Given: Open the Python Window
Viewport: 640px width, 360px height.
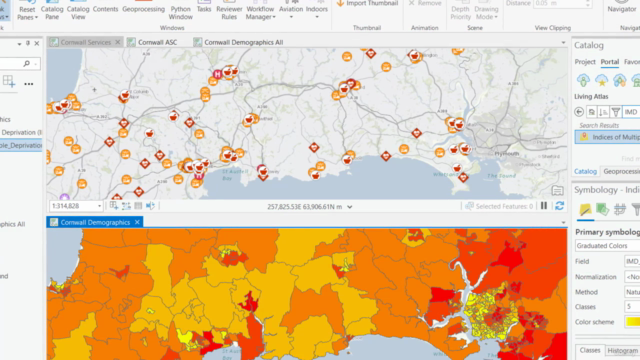Looking at the screenshot, I should point(180,10).
